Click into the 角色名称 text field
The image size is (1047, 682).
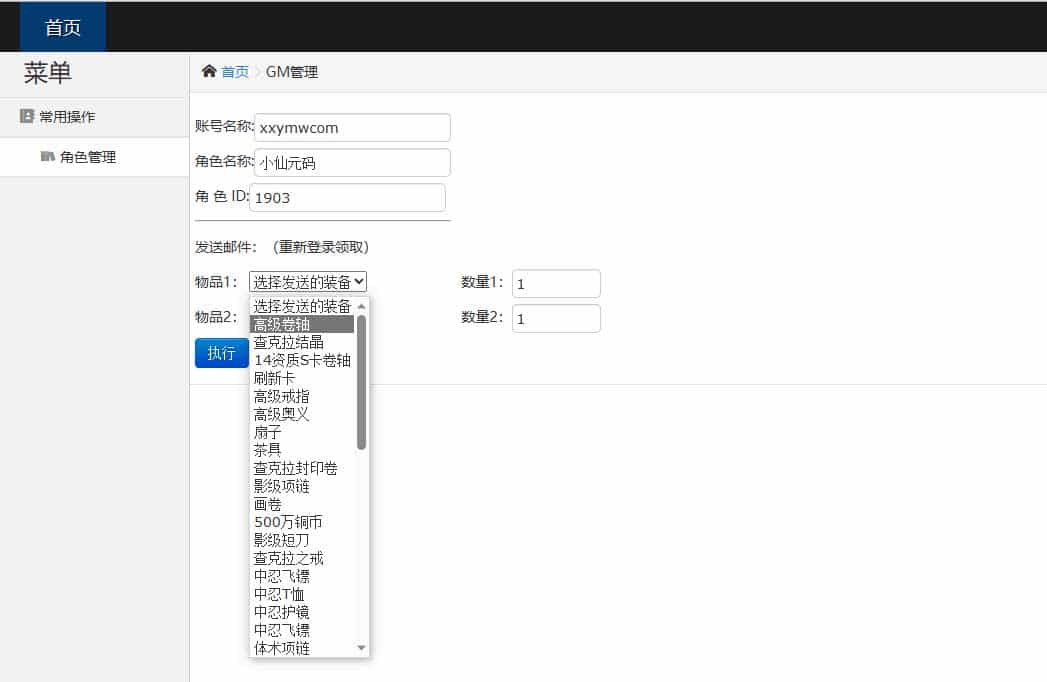[352, 163]
